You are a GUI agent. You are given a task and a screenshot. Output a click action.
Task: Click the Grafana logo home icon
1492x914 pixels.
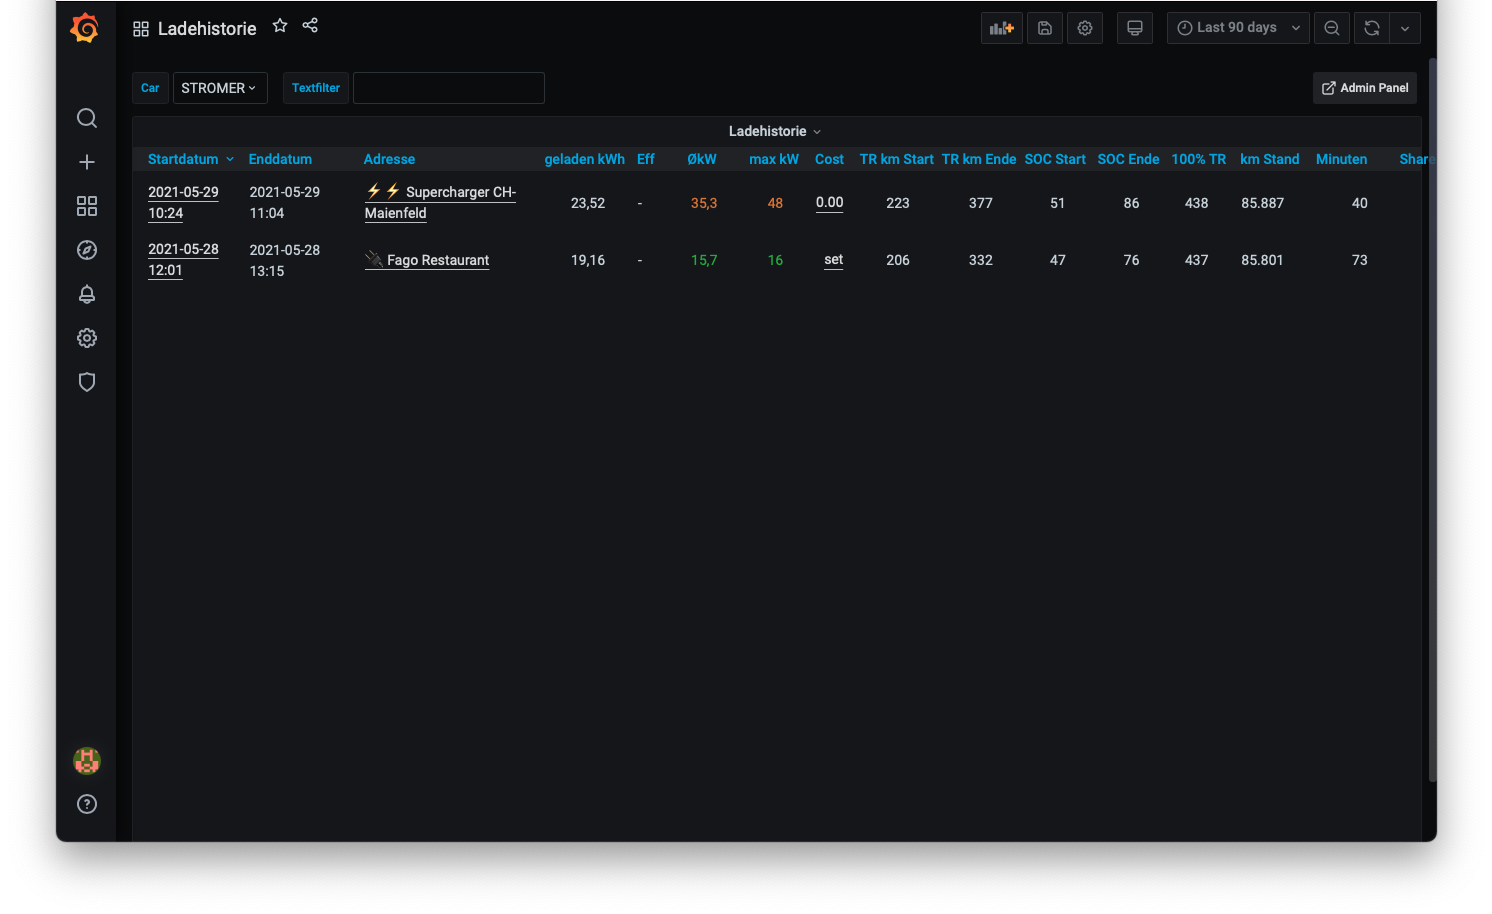tap(85, 28)
